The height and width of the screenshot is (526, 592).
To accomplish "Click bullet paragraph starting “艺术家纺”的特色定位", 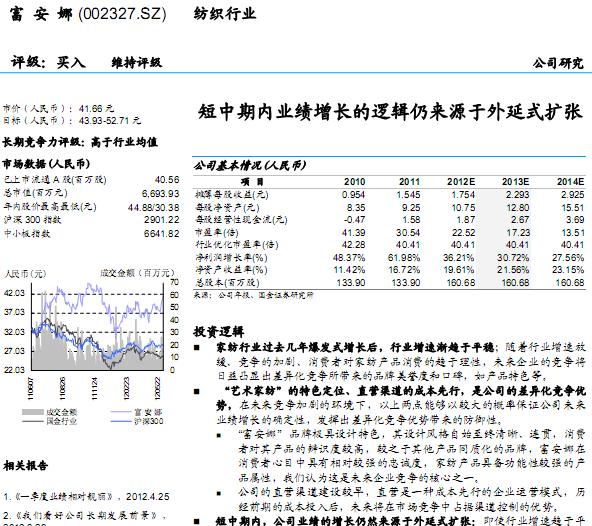I will [x=401, y=405].
